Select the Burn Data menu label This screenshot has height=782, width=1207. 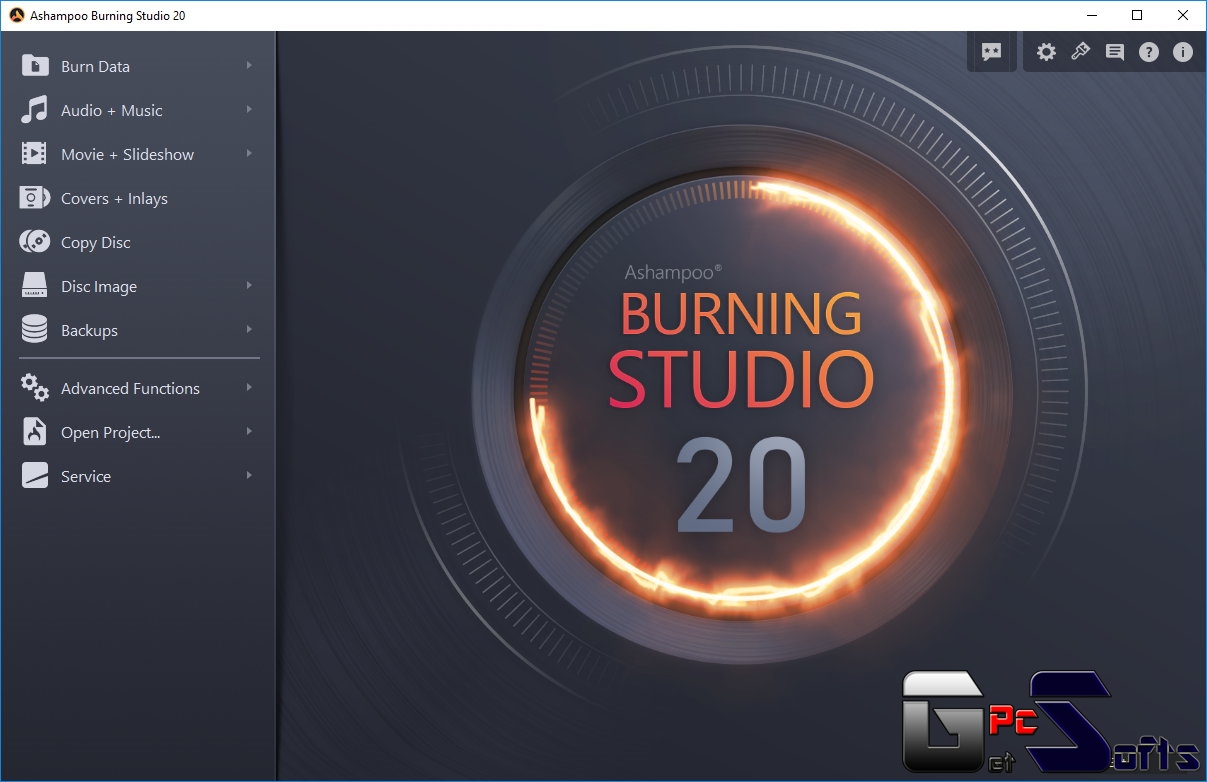point(95,67)
